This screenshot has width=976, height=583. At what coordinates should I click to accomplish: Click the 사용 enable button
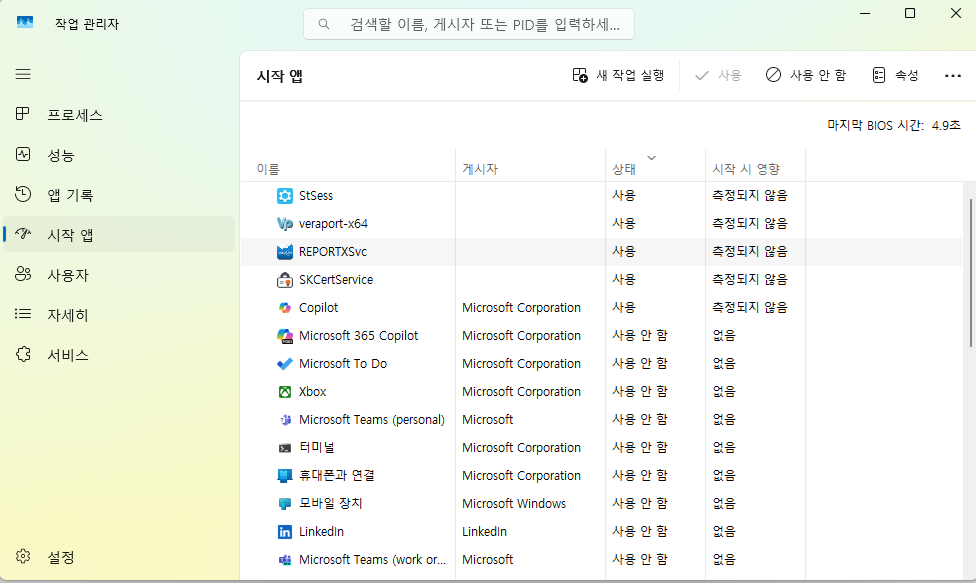coord(718,75)
